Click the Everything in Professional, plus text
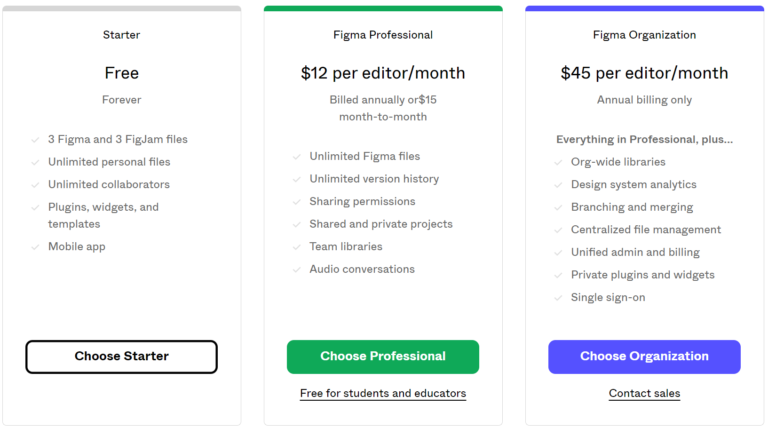Screen dimensions: 768x428 [x=644, y=140]
